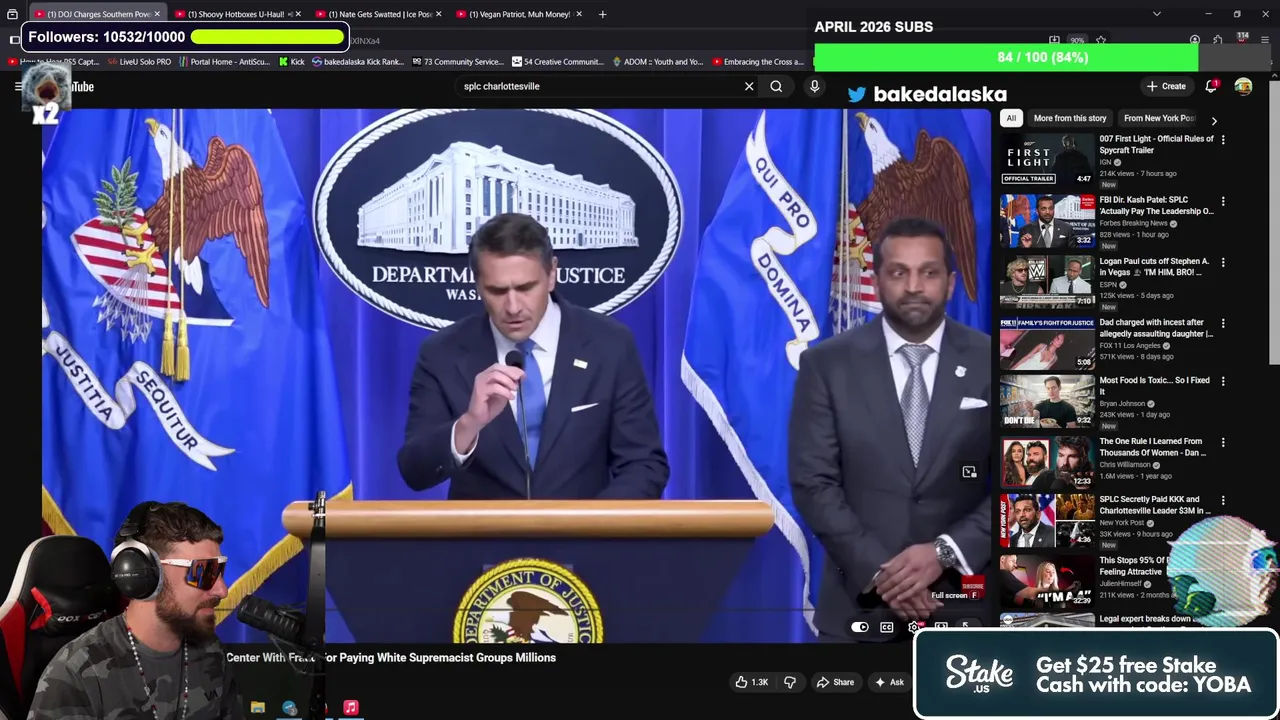Open 'Forbes Breaking News' channel name
This screenshot has width=1280, height=720.
coord(1134,223)
